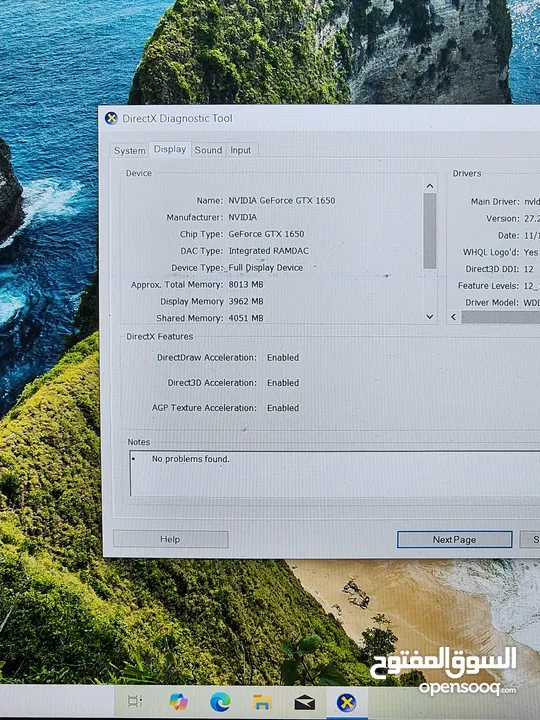The height and width of the screenshot is (720, 540).
Task: Click the No problems found note
Action: pyautogui.click(x=191, y=459)
